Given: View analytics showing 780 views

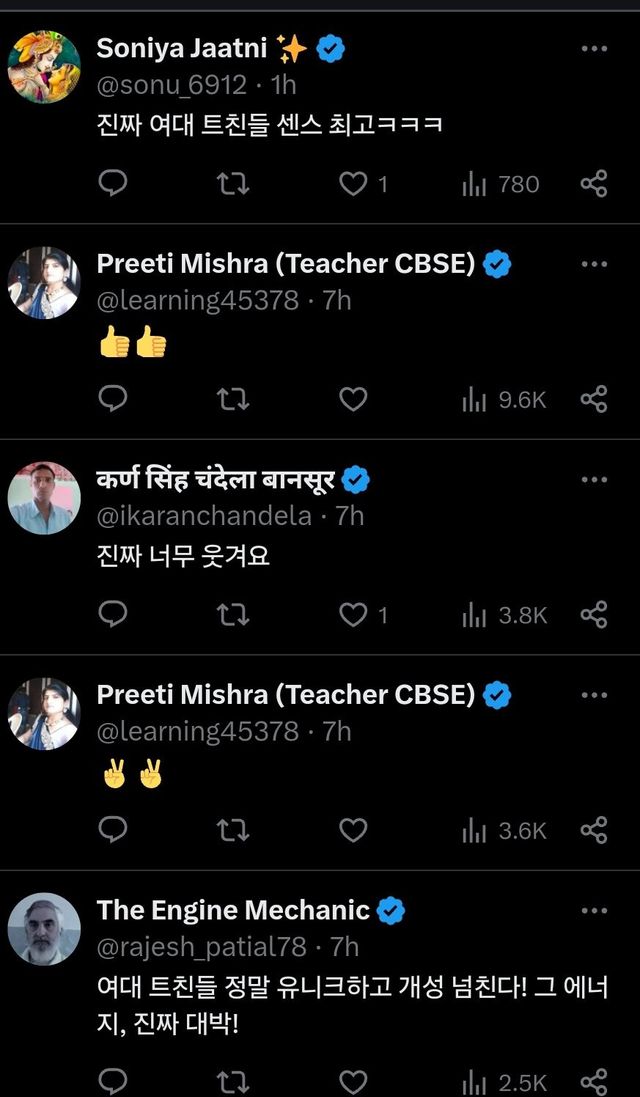Looking at the screenshot, I should click(500, 184).
